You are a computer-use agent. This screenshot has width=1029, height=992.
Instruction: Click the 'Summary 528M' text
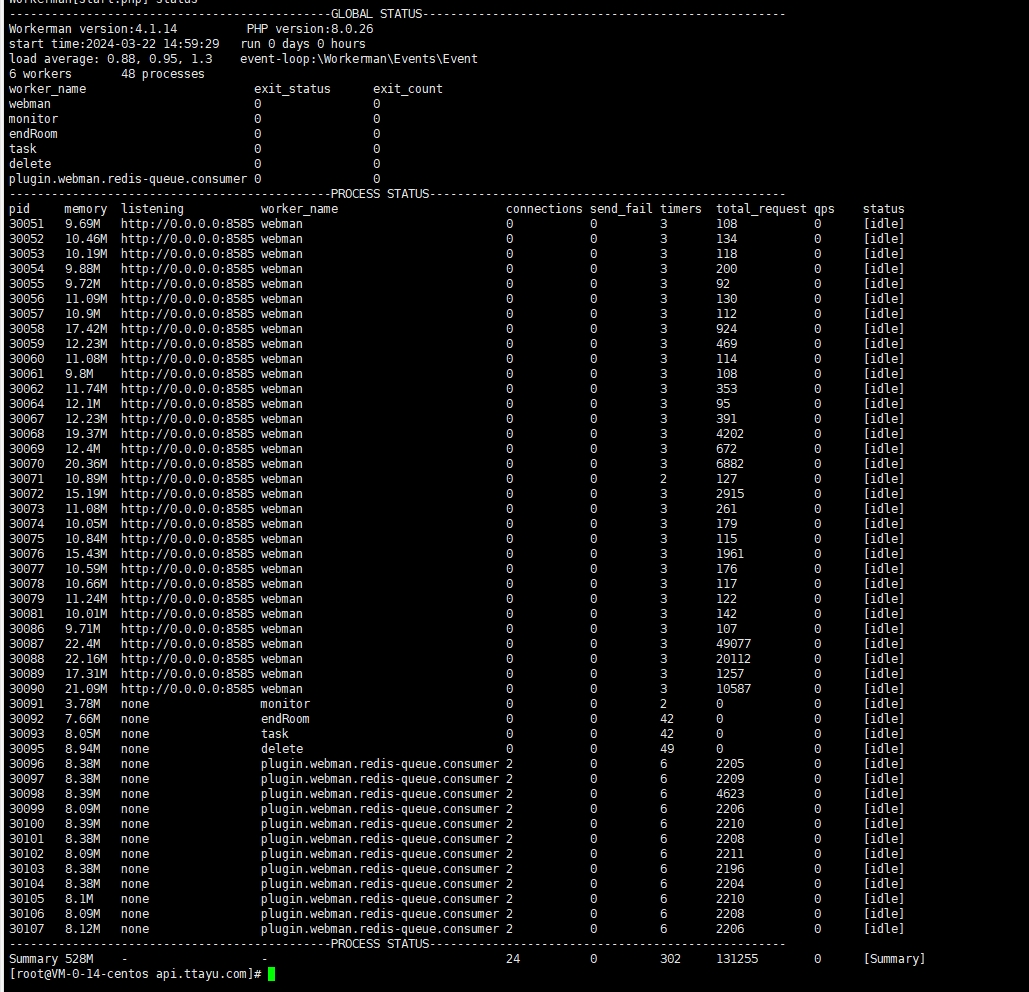point(51,959)
